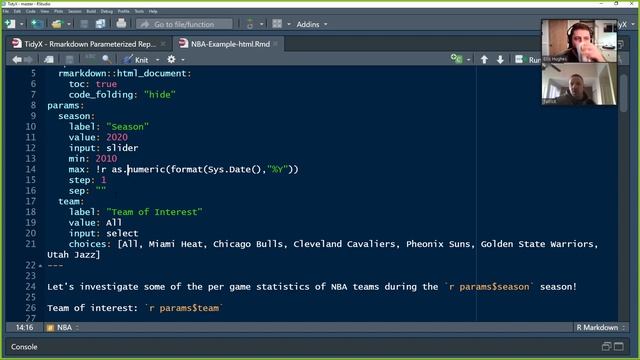Click 'r params$season' inline code
640x360 pixels.
(489, 287)
